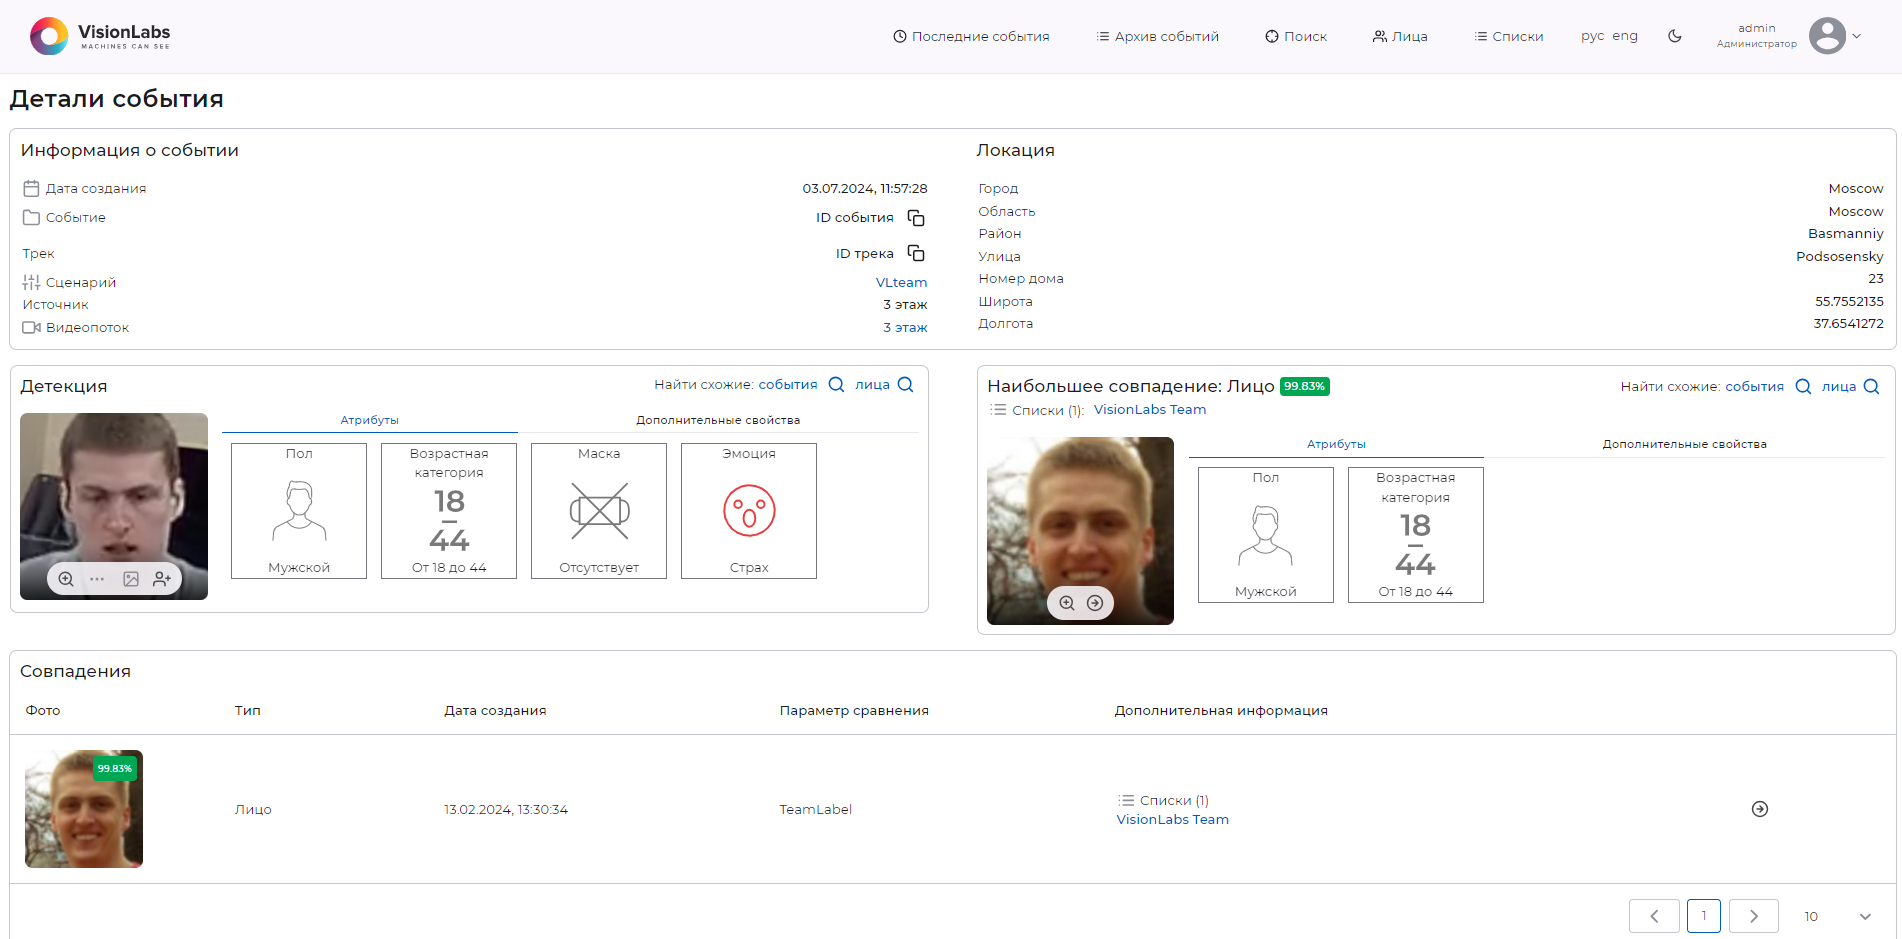Open matched face details arrow in table row
The height and width of the screenshot is (939, 1902).
coord(1760,809)
